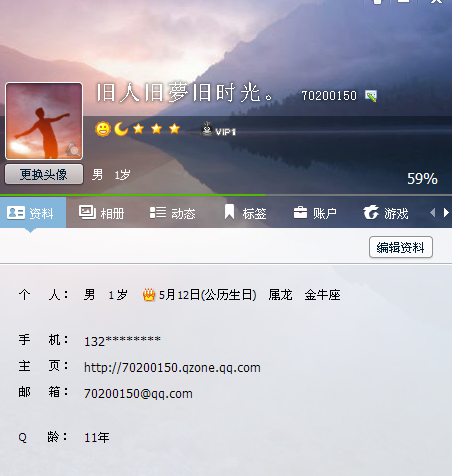Image resolution: width=452 pixels, height=476 pixels.
Task: Click the 编辑资料 button
Action: click(x=401, y=247)
